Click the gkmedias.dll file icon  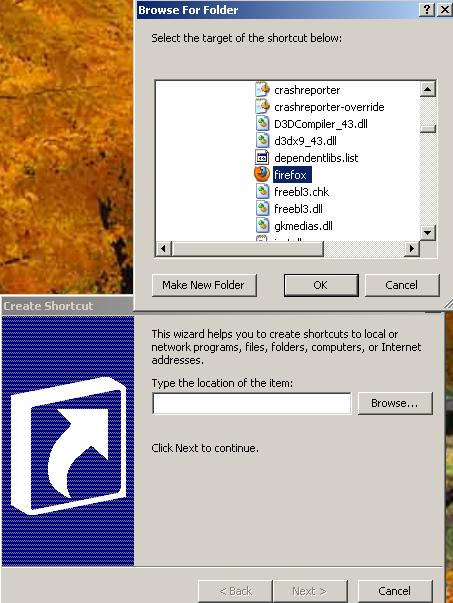coord(262,225)
